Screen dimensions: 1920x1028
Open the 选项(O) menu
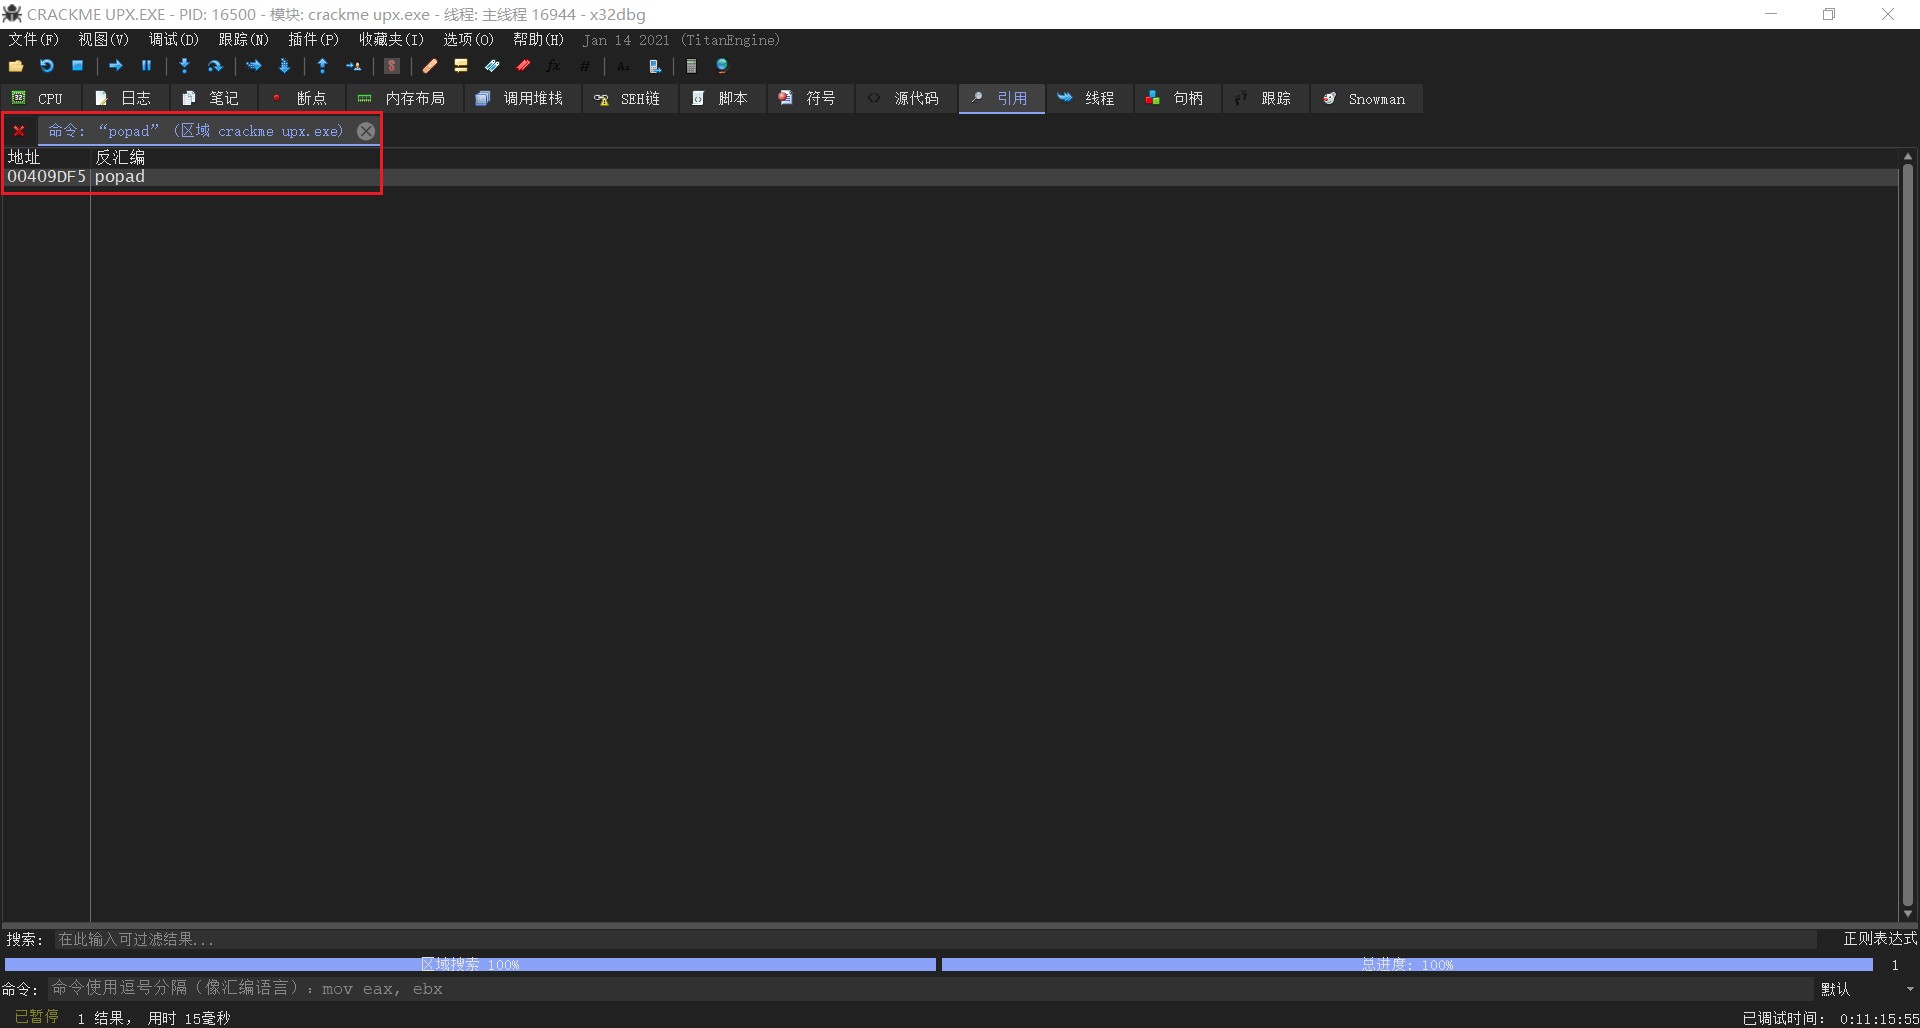point(469,40)
